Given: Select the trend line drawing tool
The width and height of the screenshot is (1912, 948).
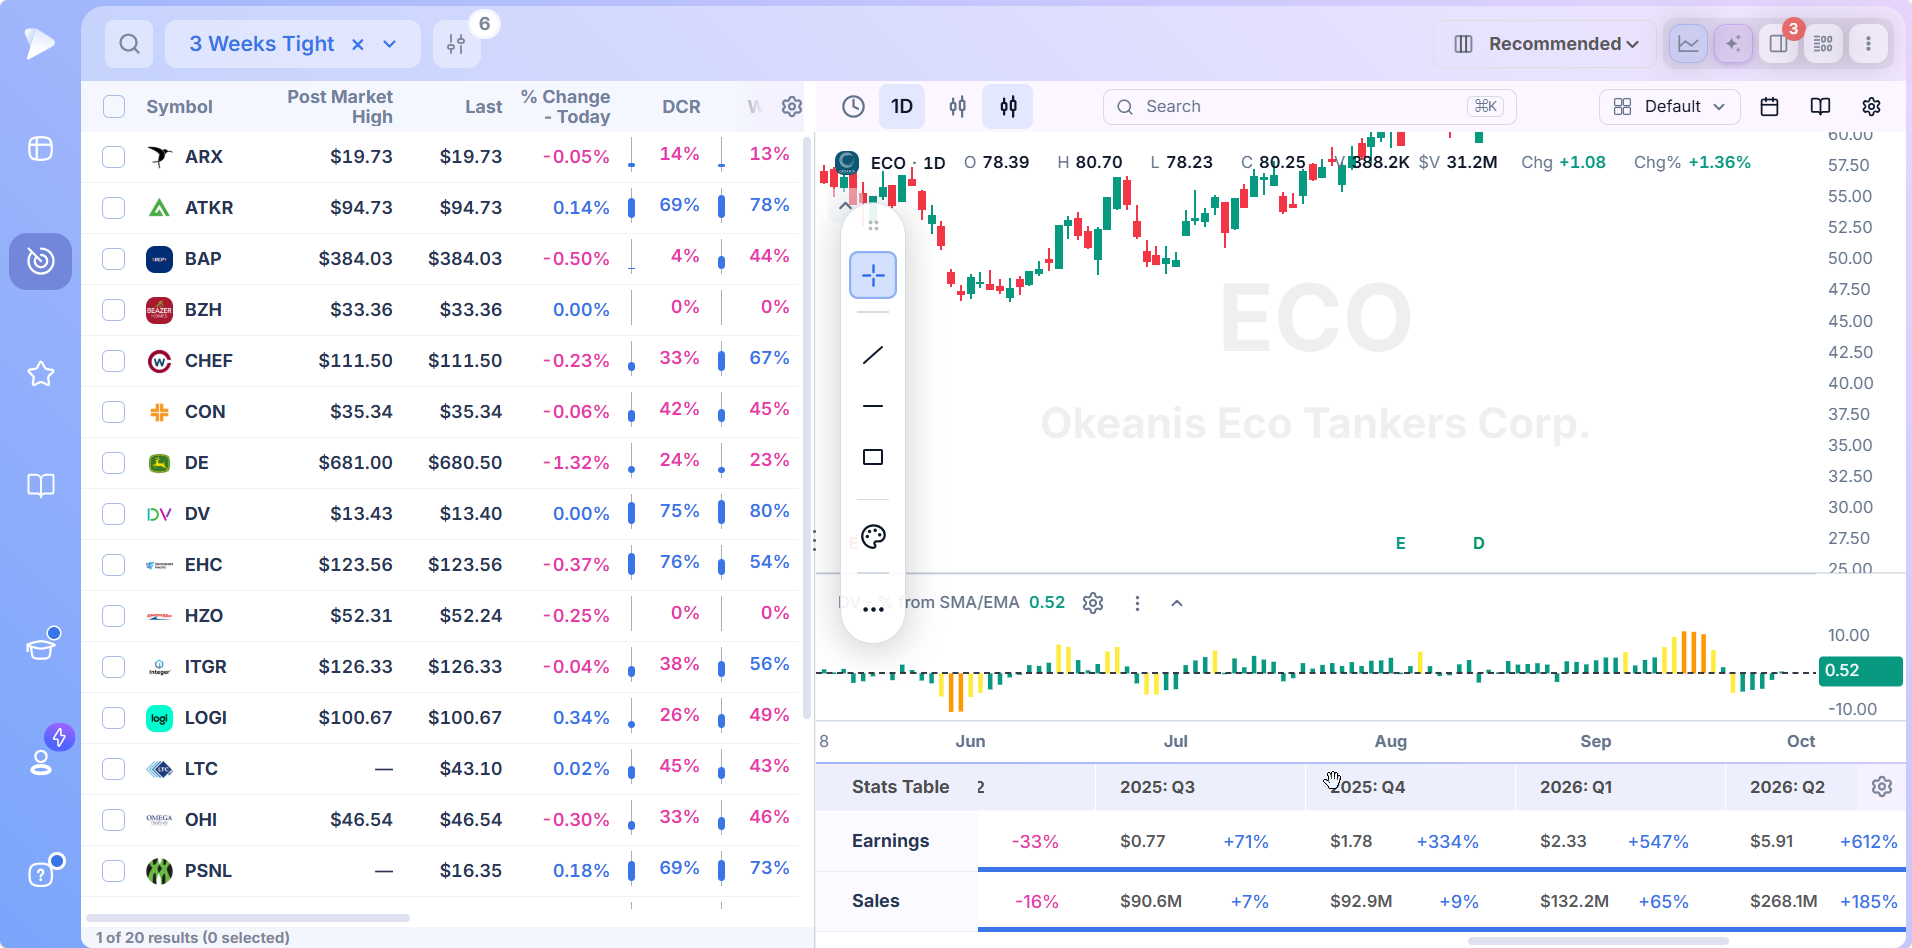Looking at the screenshot, I should pos(873,355).
